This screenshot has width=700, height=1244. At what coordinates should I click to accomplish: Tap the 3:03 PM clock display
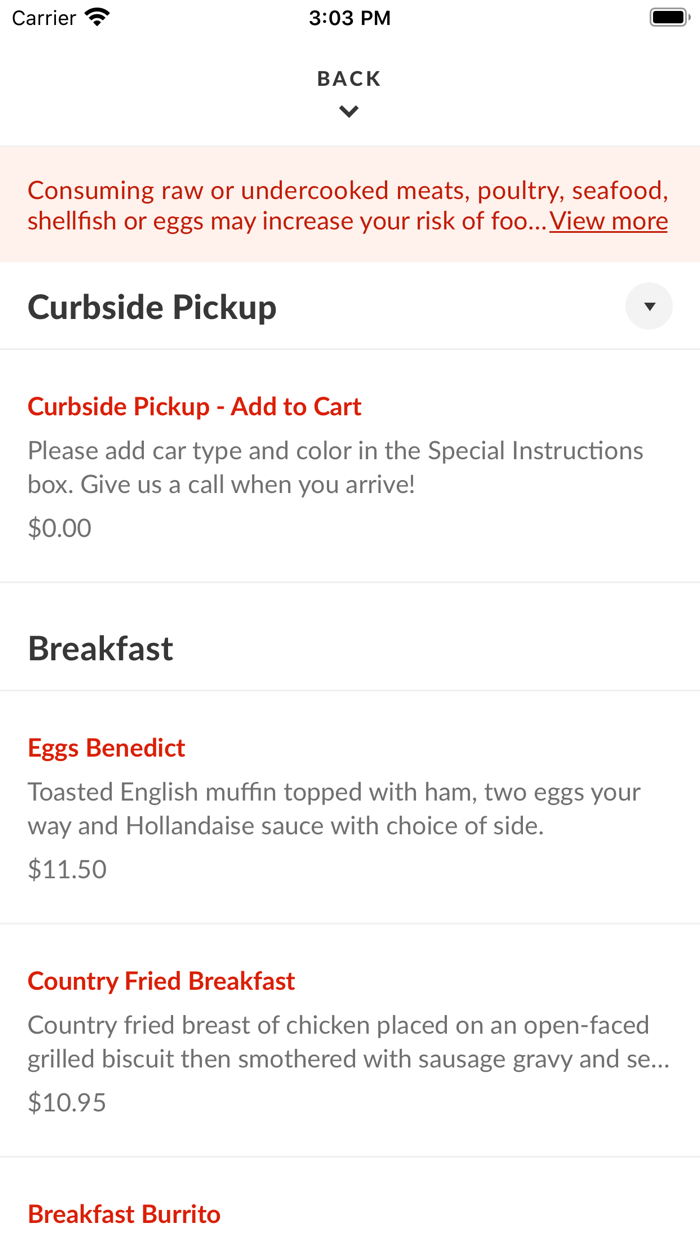[350, 16]
